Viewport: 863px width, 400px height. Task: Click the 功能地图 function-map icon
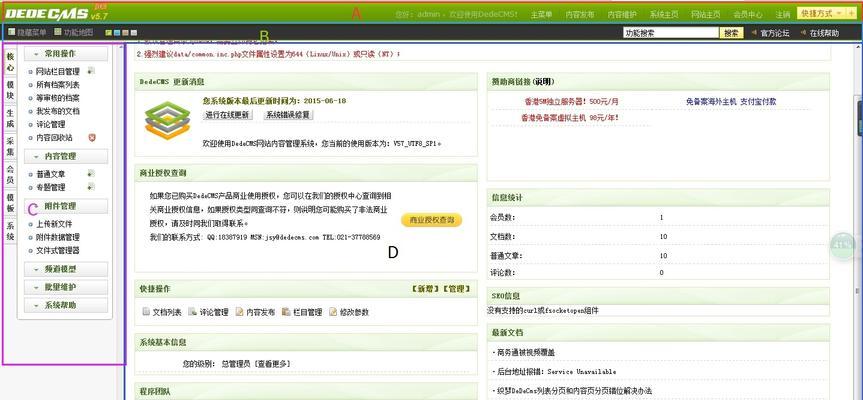click(58, 32)
